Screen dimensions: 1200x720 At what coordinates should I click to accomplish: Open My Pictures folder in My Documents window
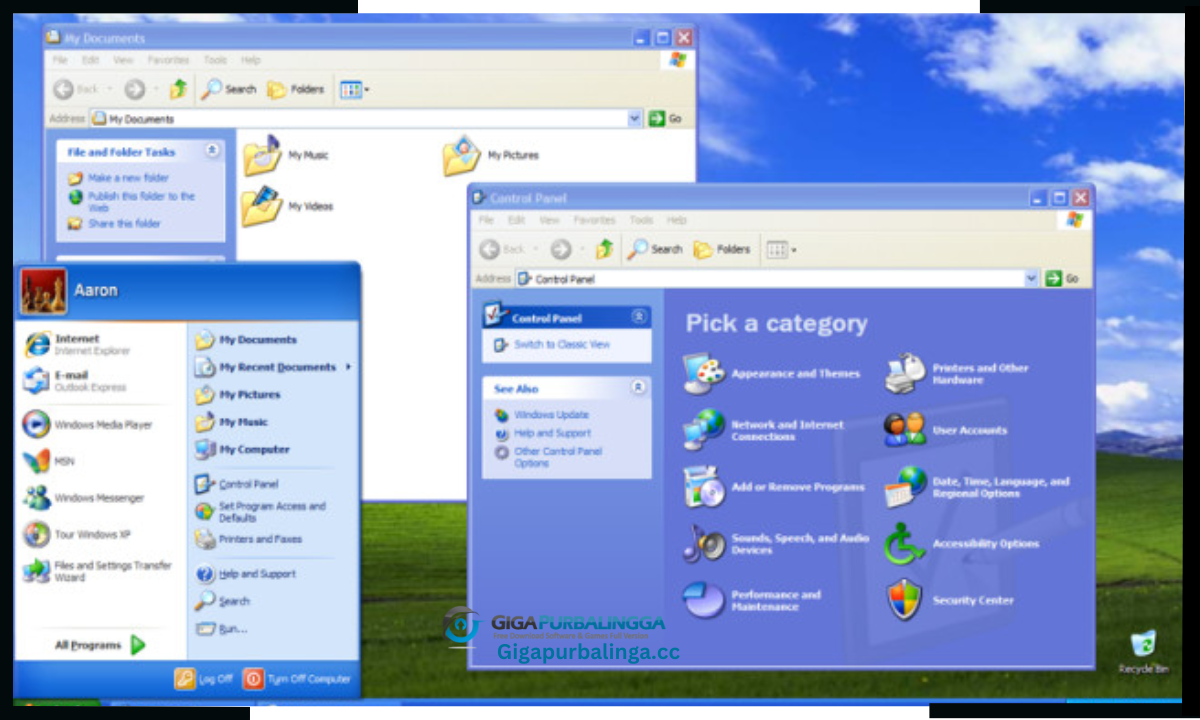tap(491, 155)
